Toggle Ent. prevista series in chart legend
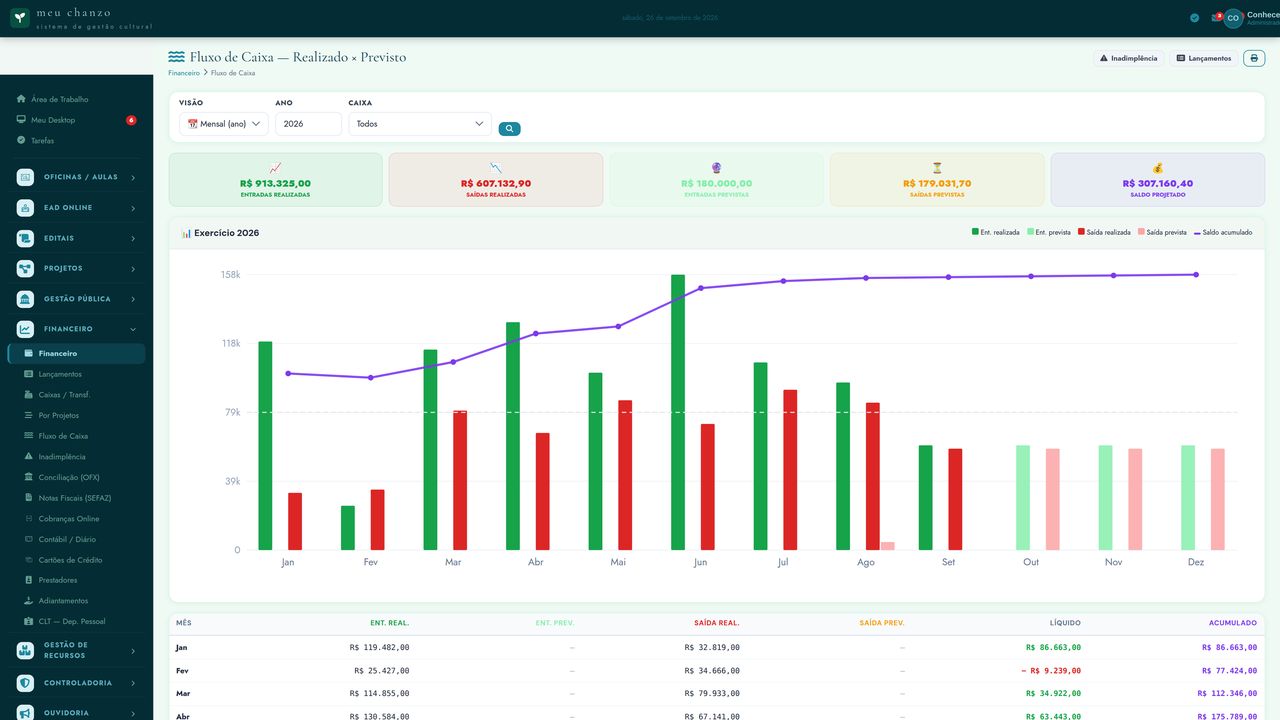Viewport: 1280px width, 720px height. [1049, 232]
